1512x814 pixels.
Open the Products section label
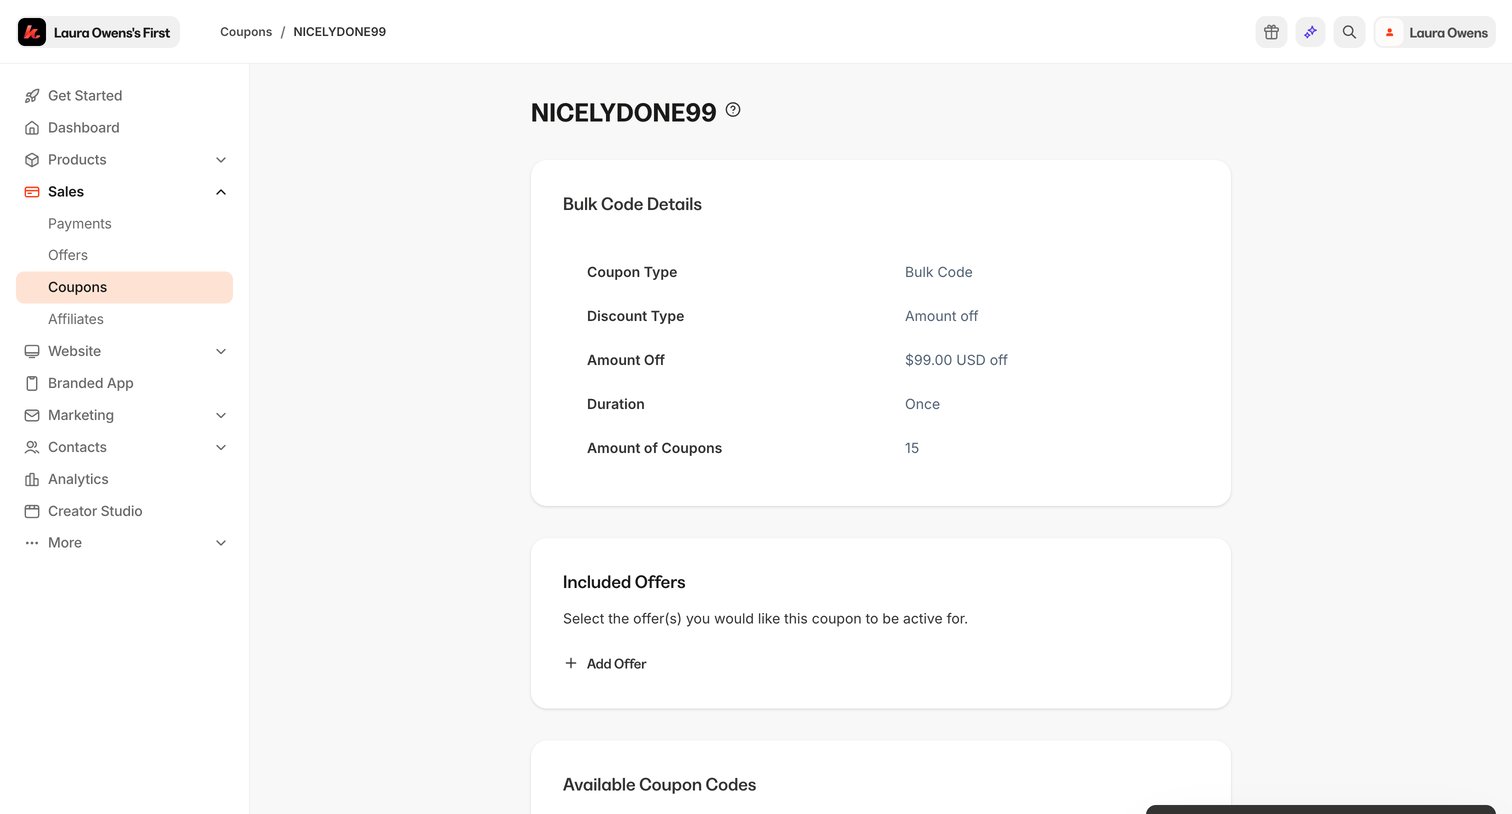(77, 160)
